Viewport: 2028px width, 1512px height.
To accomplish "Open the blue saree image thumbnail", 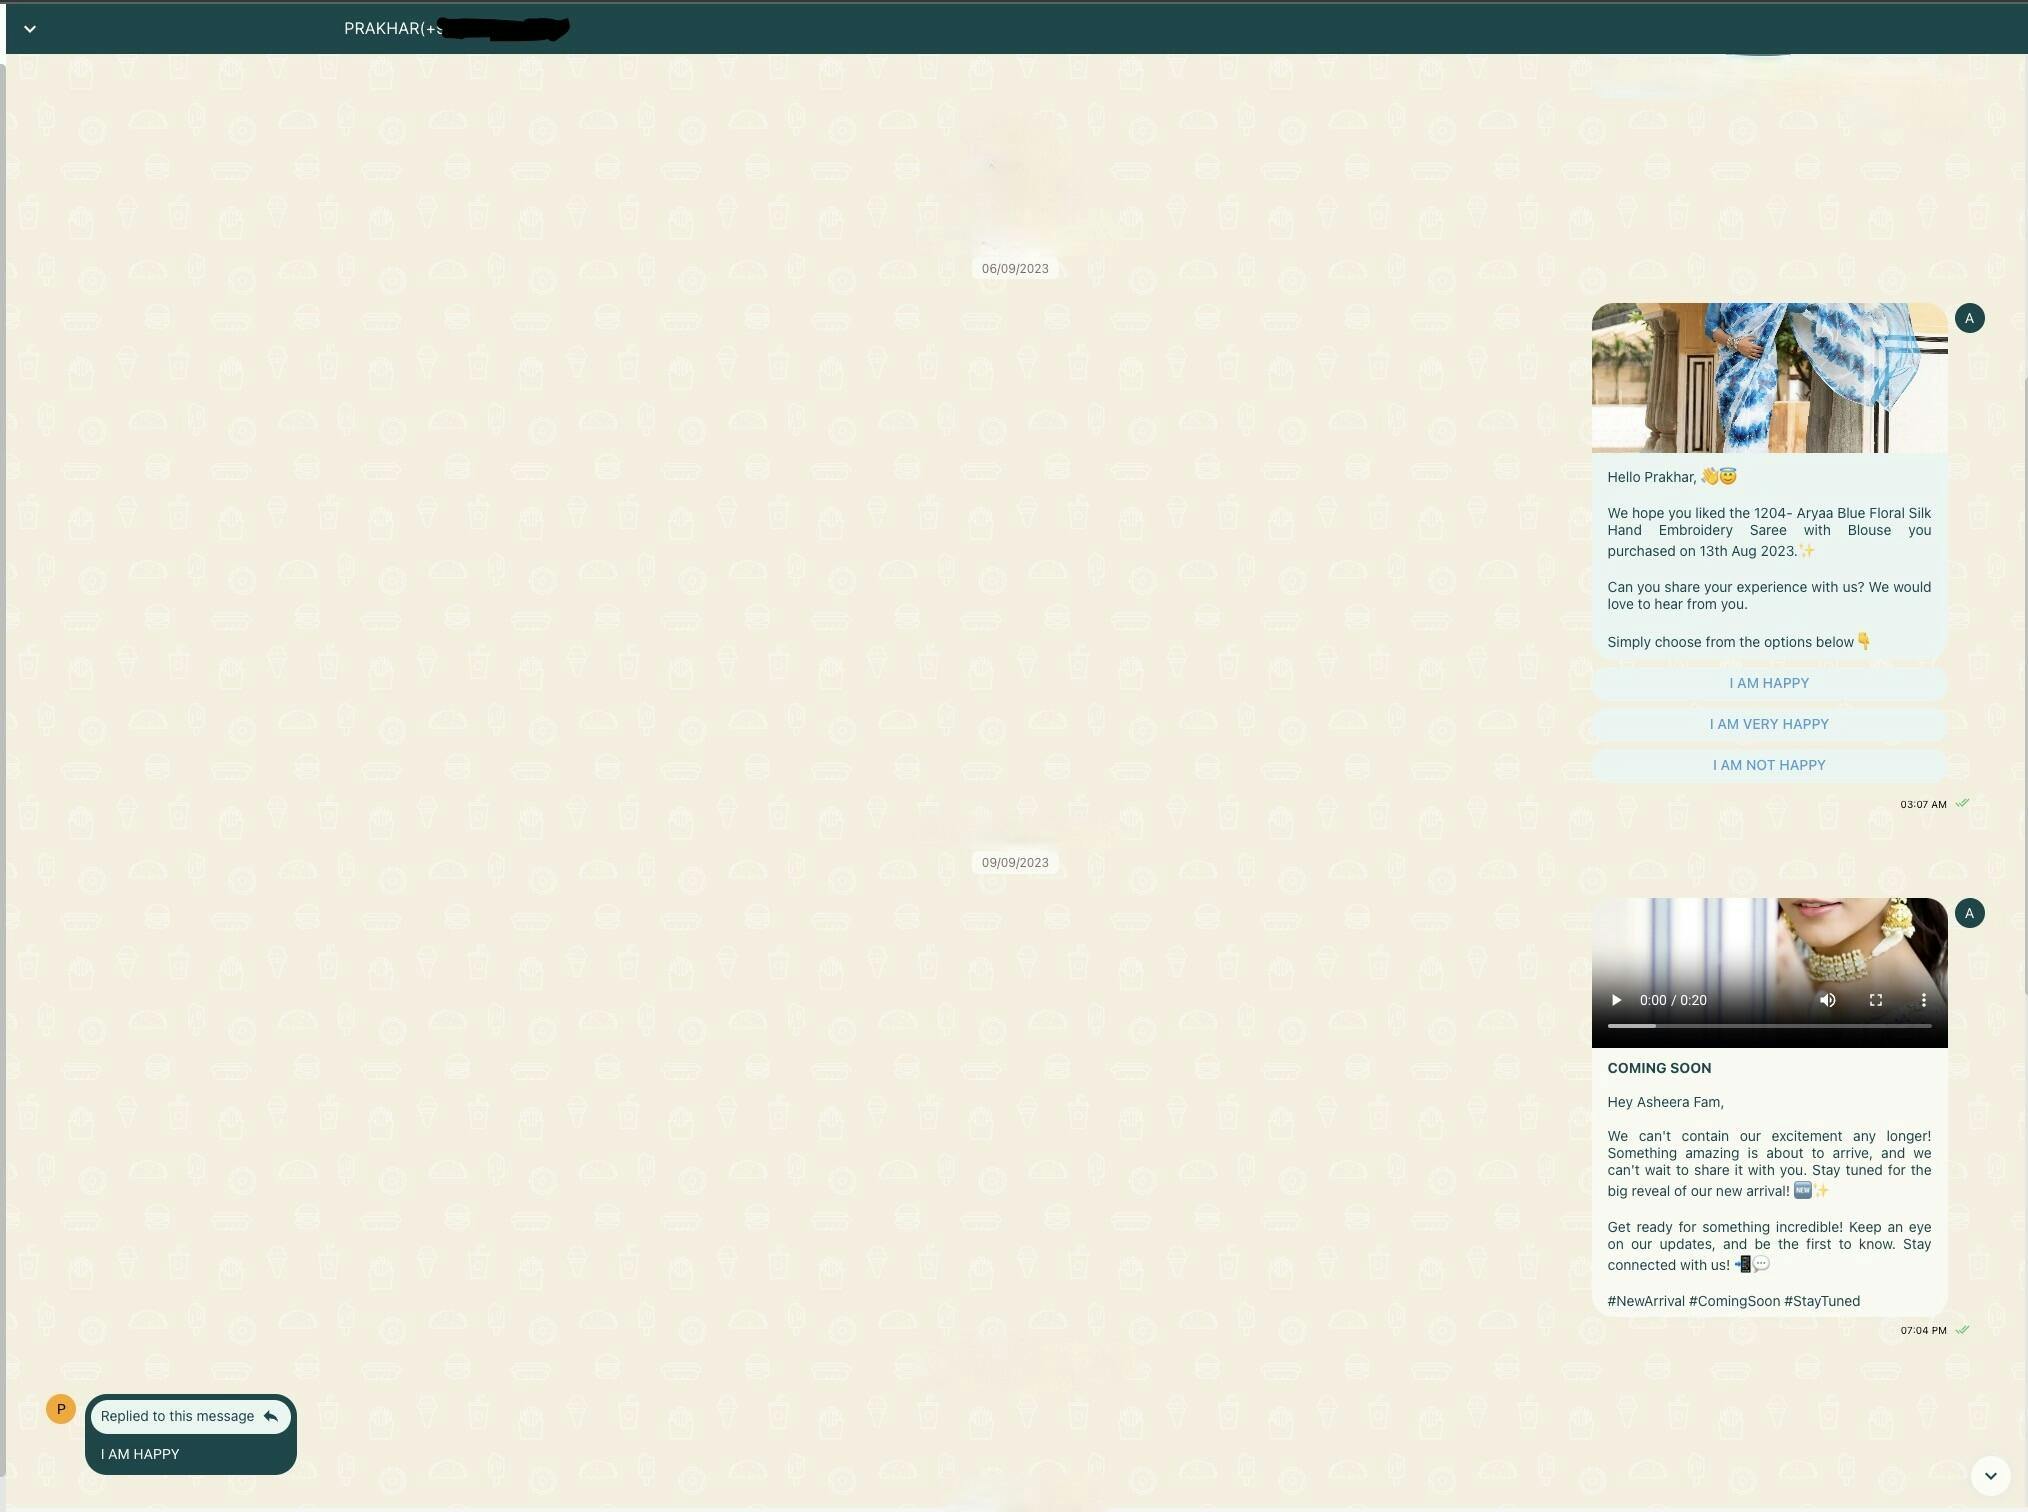I will coord(1768,377).
